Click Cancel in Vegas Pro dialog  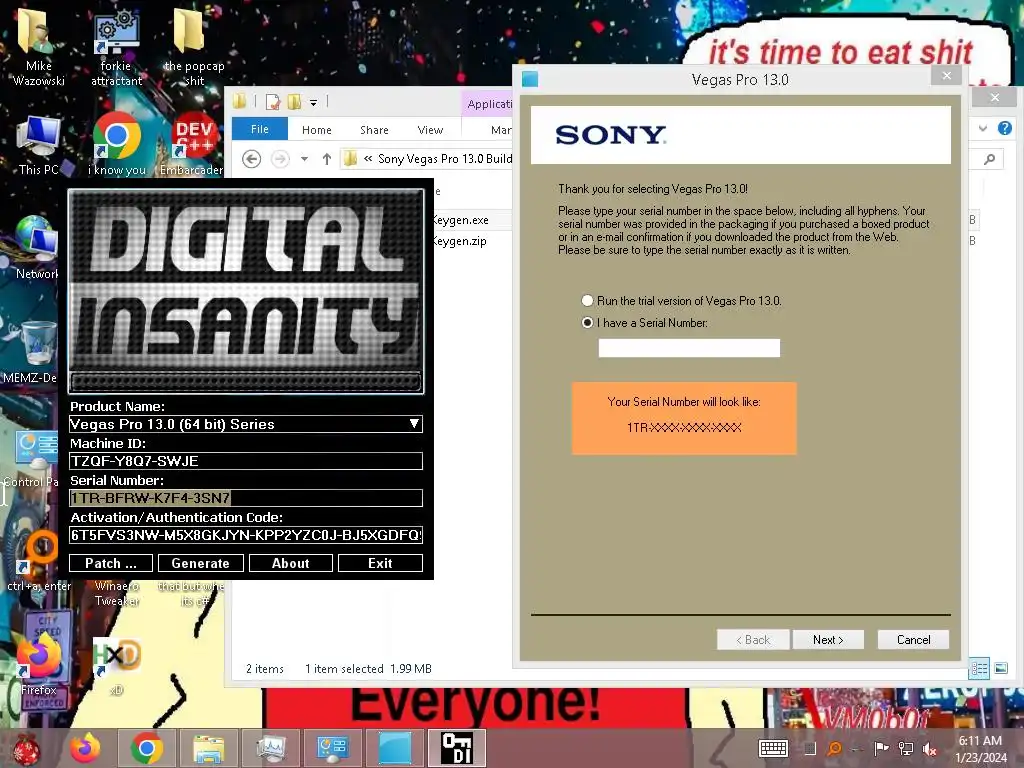pos(913,639)
